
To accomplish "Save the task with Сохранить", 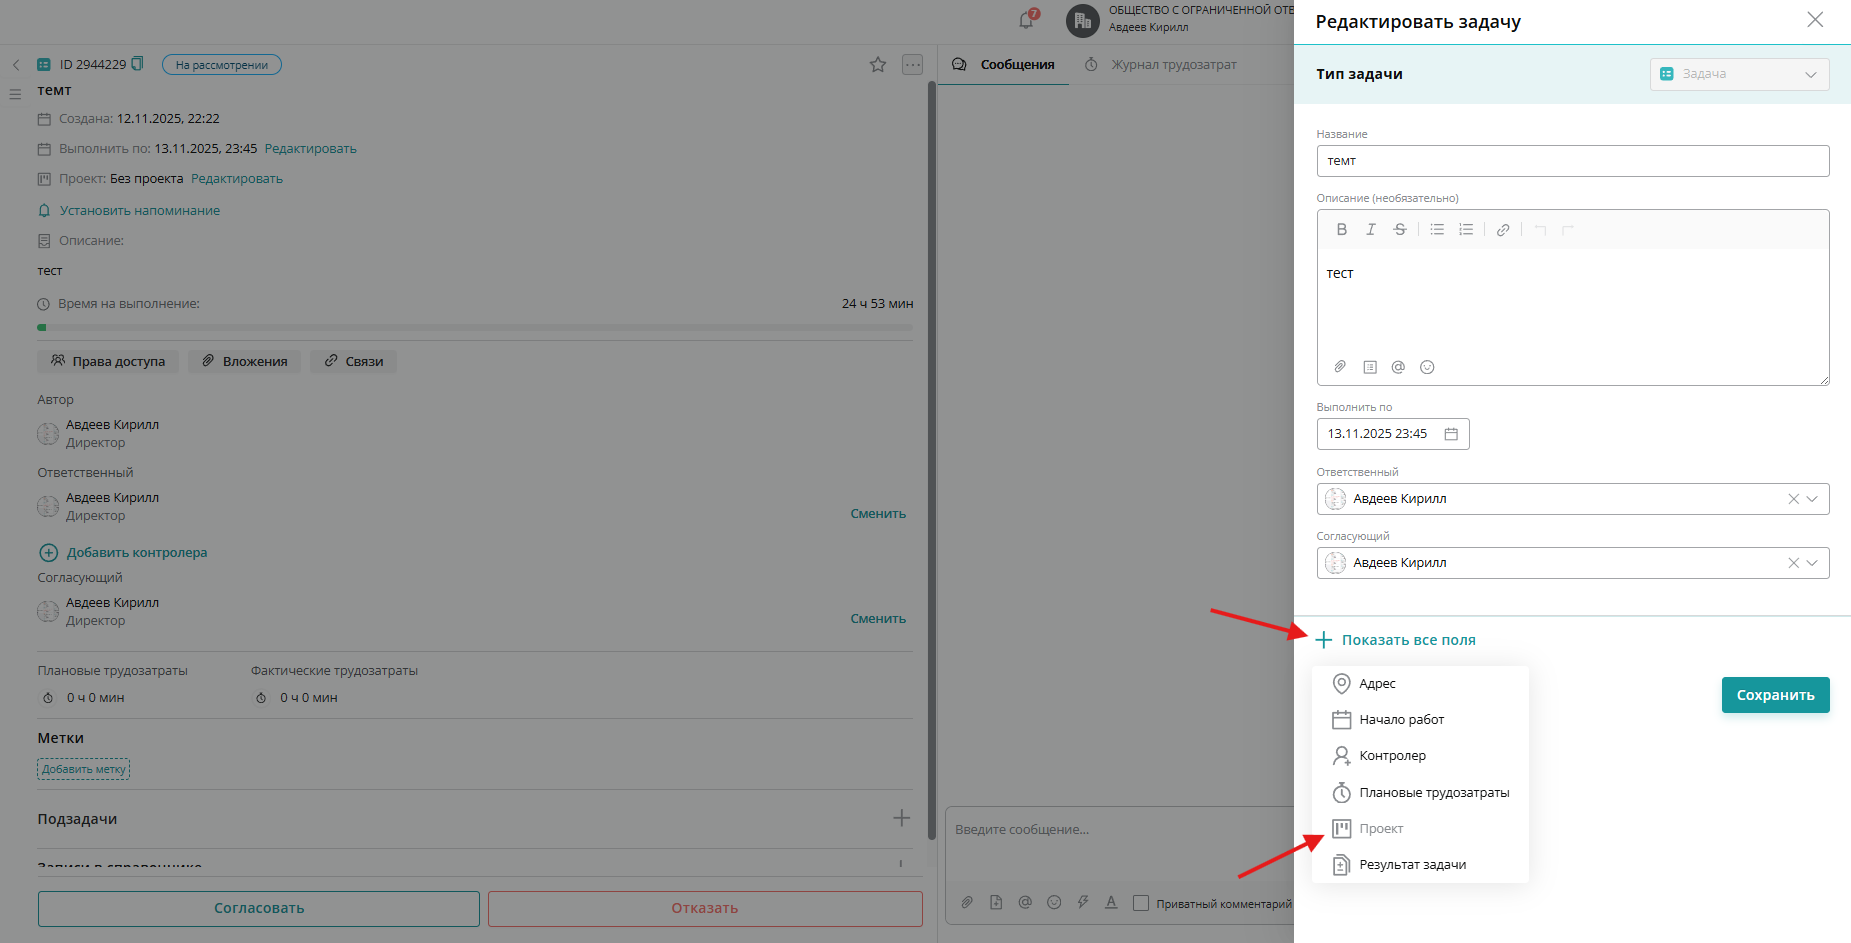I will point(1775,695).
